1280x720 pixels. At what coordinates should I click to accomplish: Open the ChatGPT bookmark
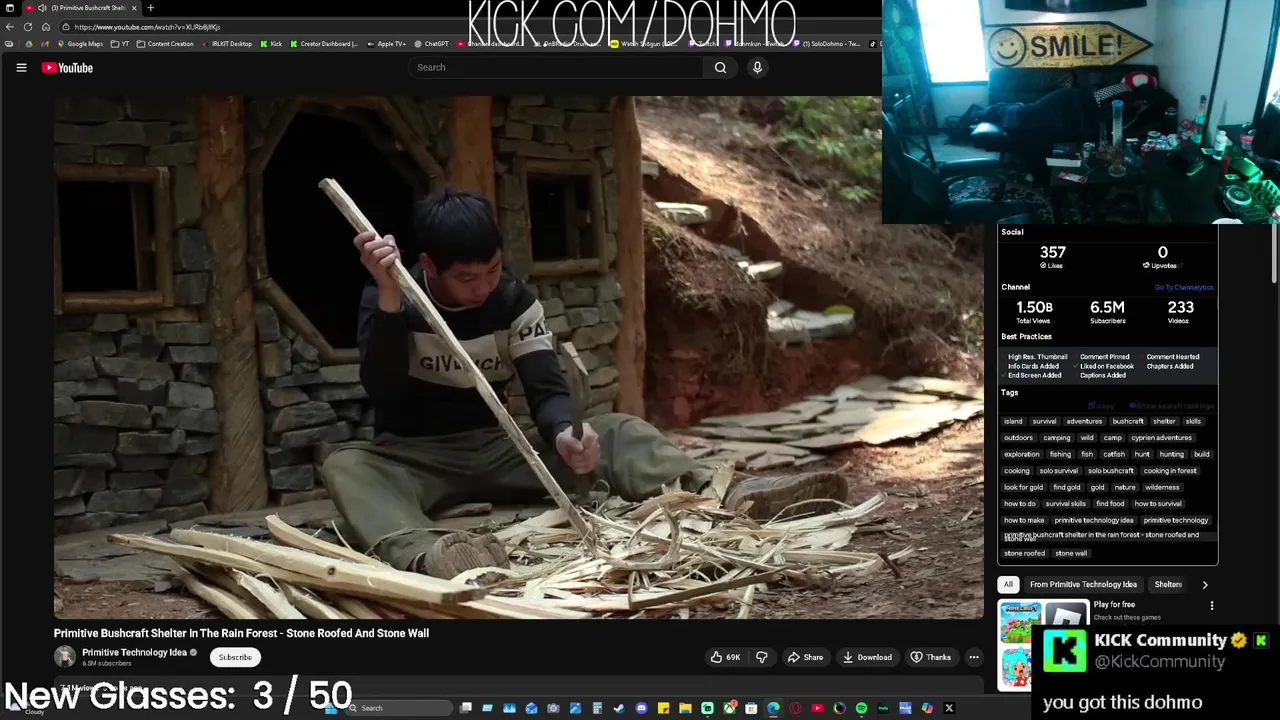pyautogui.click(x=431, y=44)
